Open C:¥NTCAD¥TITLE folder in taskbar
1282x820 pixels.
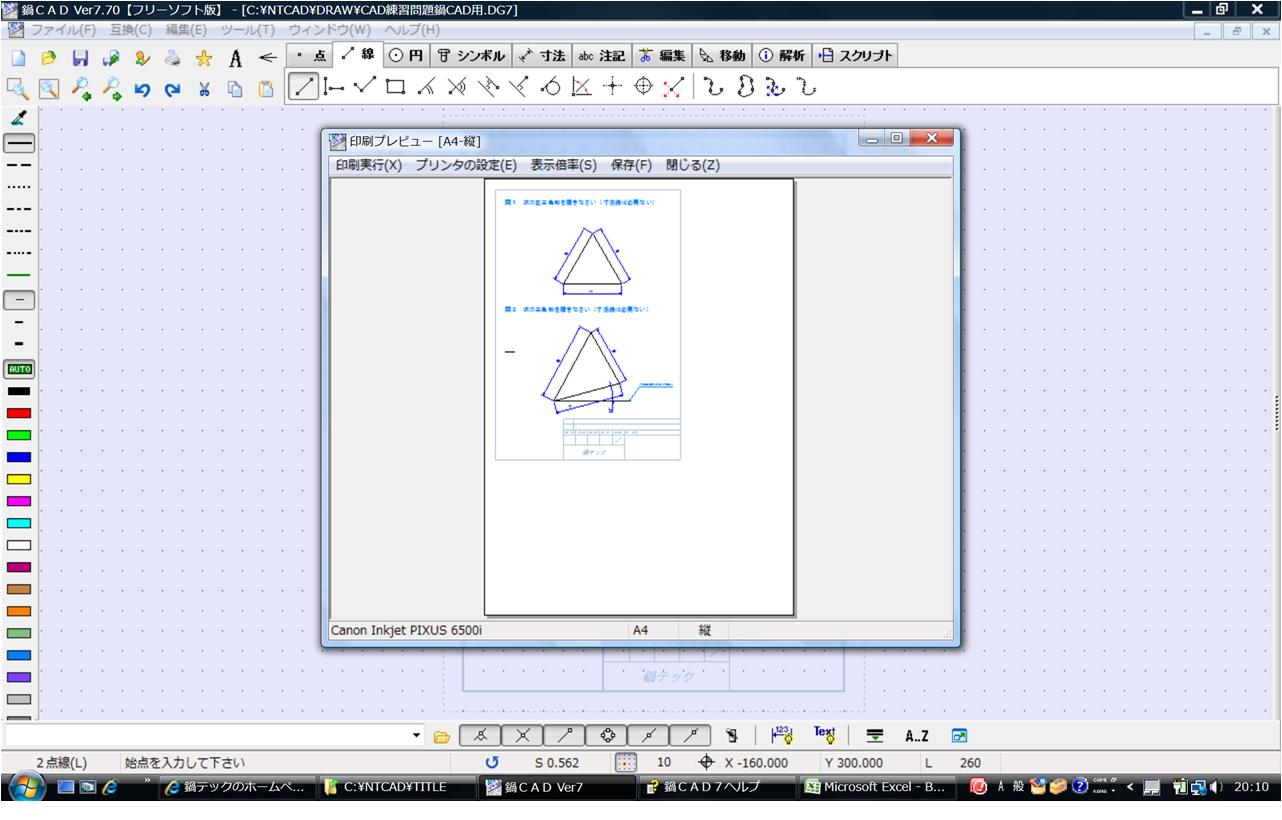coord(396,787)
